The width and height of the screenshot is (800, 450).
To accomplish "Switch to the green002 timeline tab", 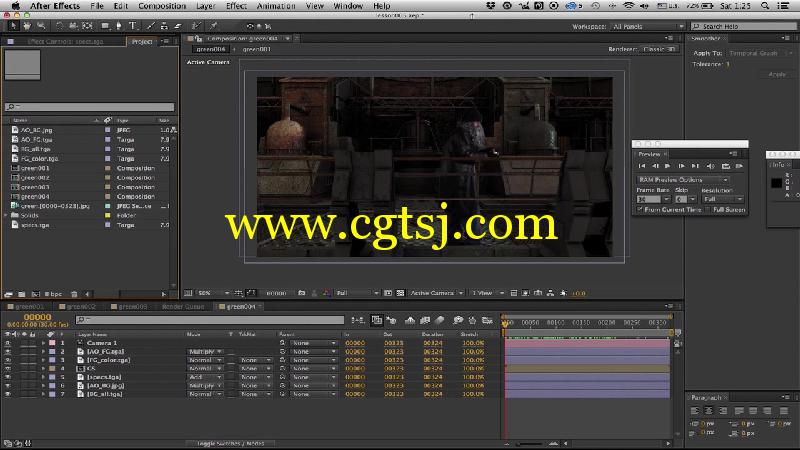I will pyautogui.click(x=81, y=307).
